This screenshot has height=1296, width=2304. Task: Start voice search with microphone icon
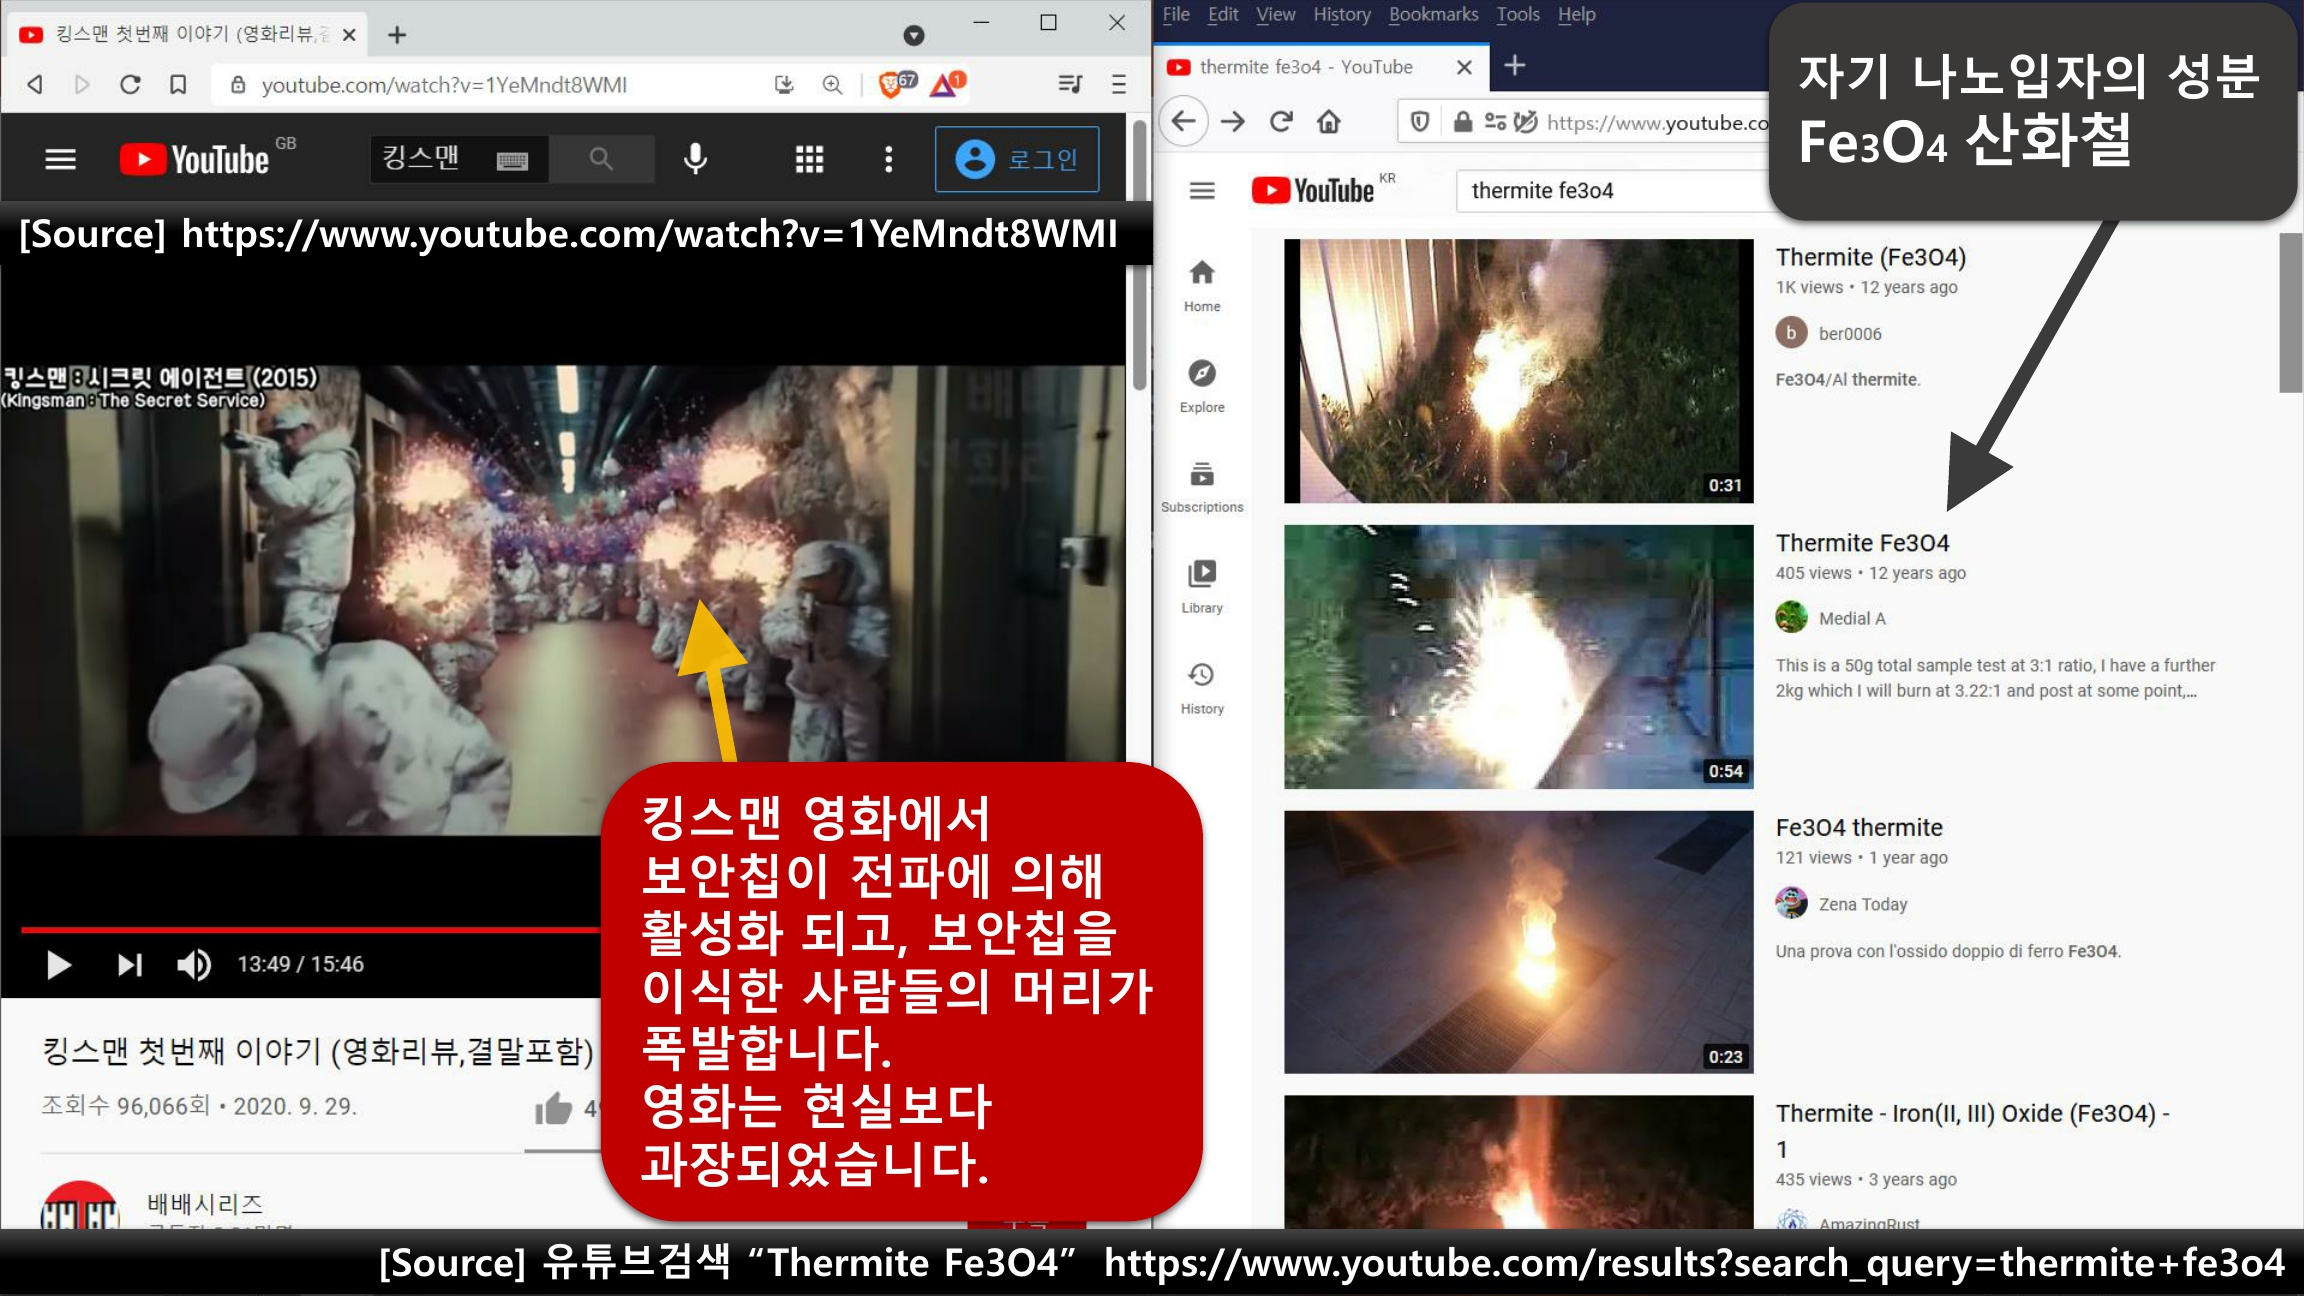[x=696, y=158]
